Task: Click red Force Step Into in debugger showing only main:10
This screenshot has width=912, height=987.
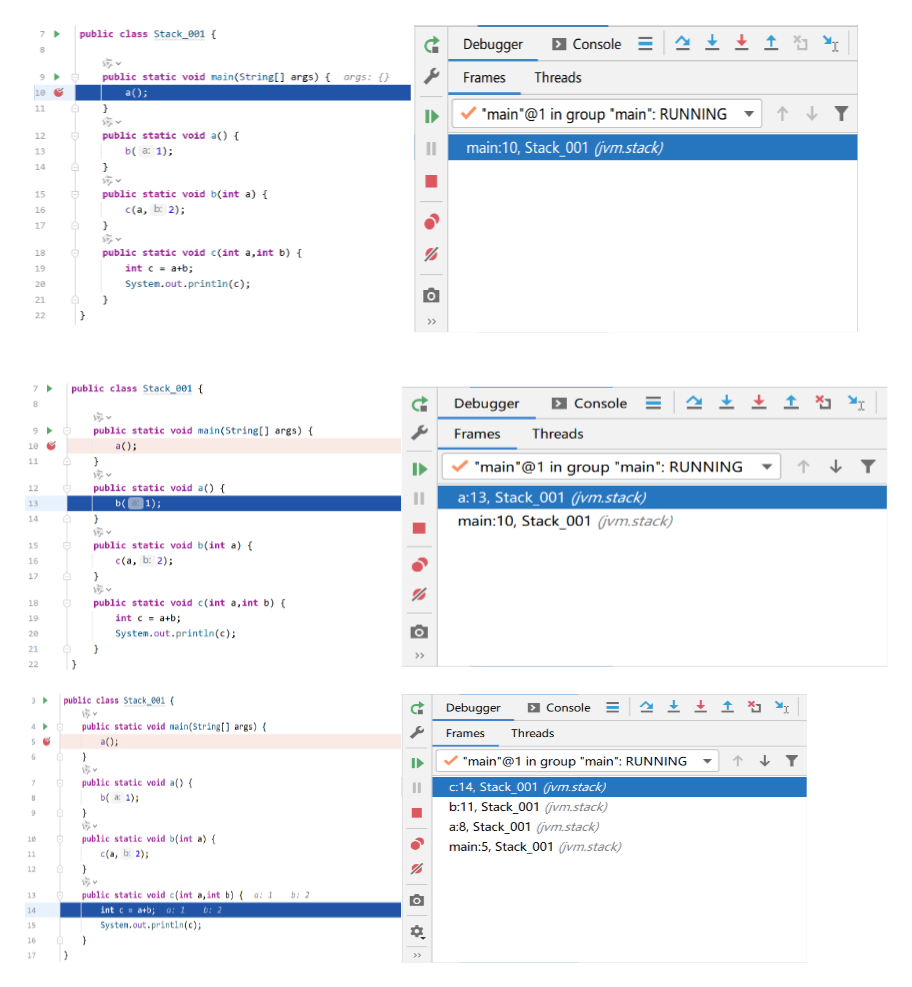Action: pos(741,43)
